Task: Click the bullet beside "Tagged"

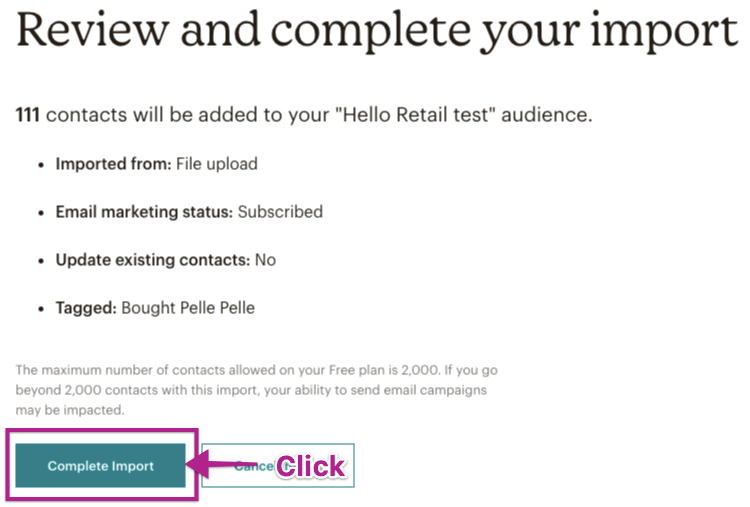Action: 41,309
